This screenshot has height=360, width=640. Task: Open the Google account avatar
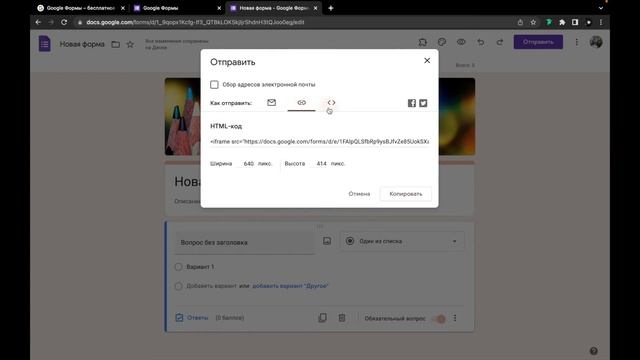pos(596,42)
